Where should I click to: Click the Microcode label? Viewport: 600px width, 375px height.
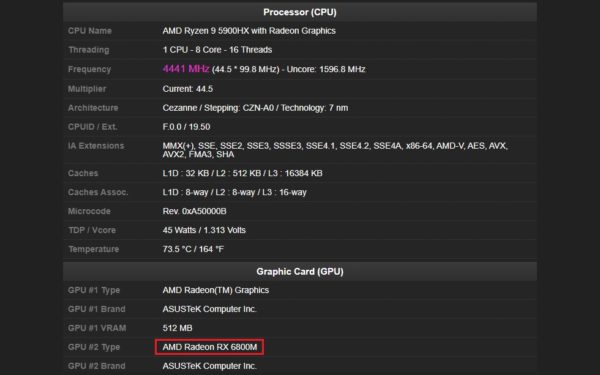pos(89,211)
